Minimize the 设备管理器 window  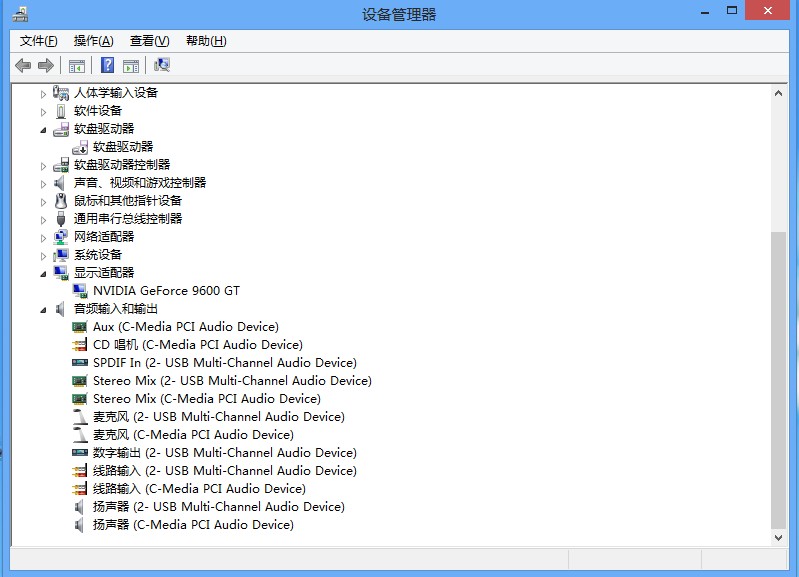tap(705, 12)
